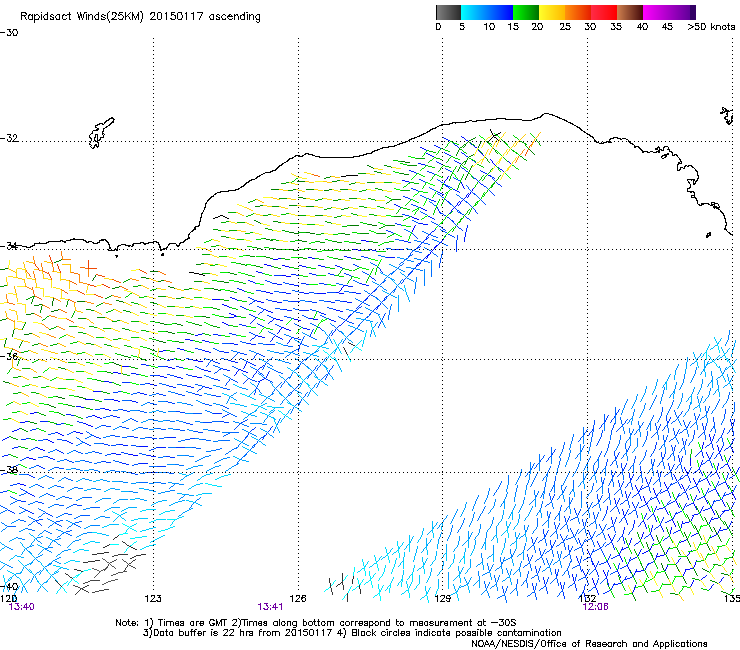Click the '10' legend scale label

click(489, 27)
